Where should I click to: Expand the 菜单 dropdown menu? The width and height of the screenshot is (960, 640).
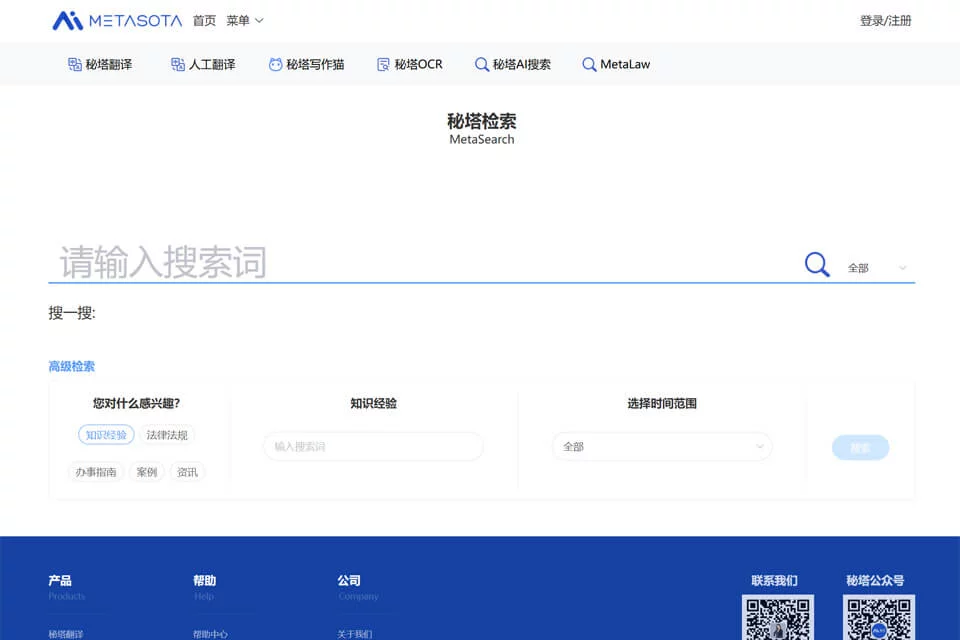point(245,21)
